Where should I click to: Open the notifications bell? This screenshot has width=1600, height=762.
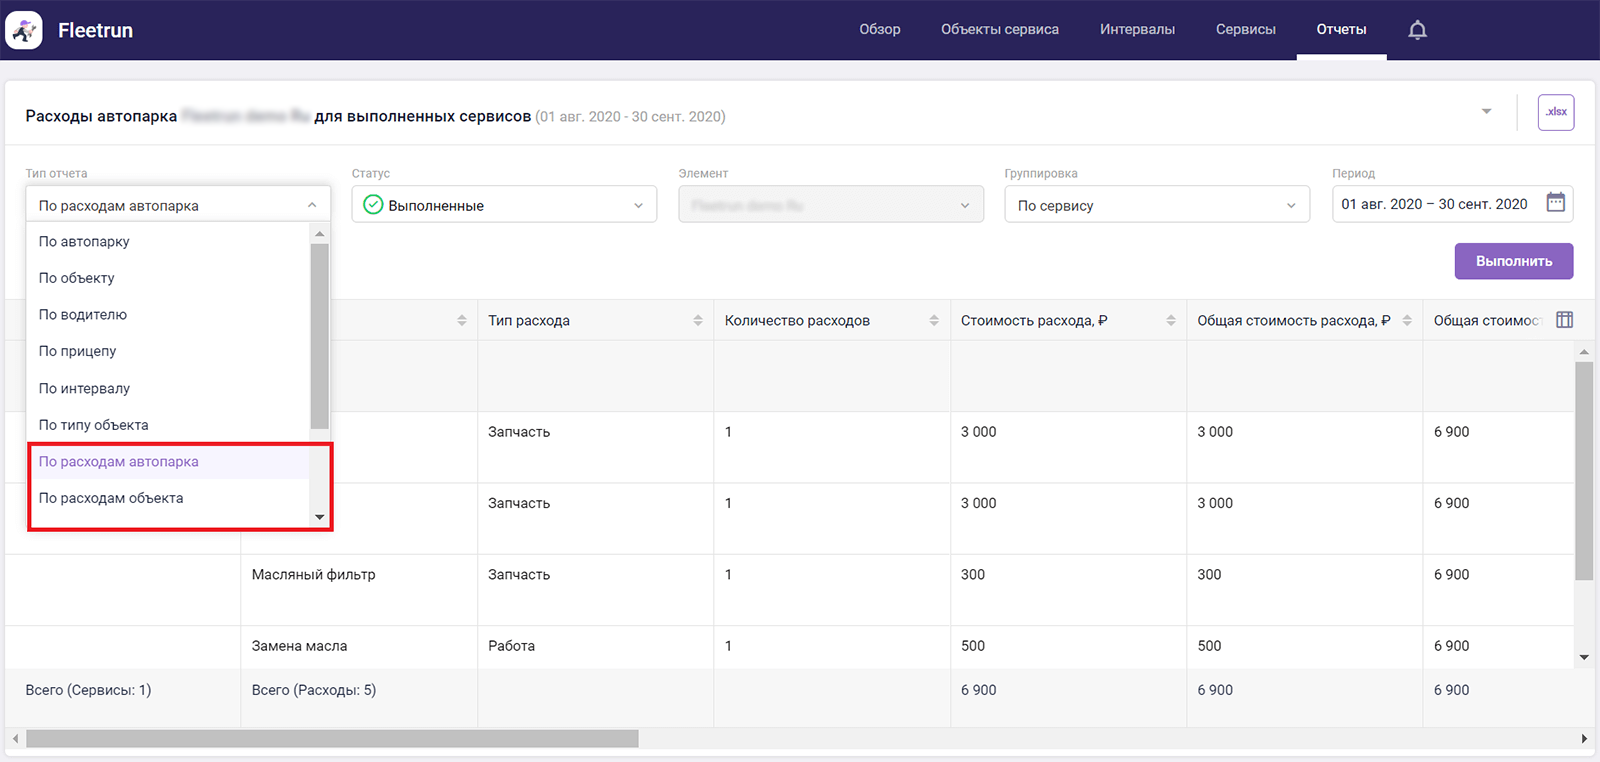click(x=1417, y=30)
